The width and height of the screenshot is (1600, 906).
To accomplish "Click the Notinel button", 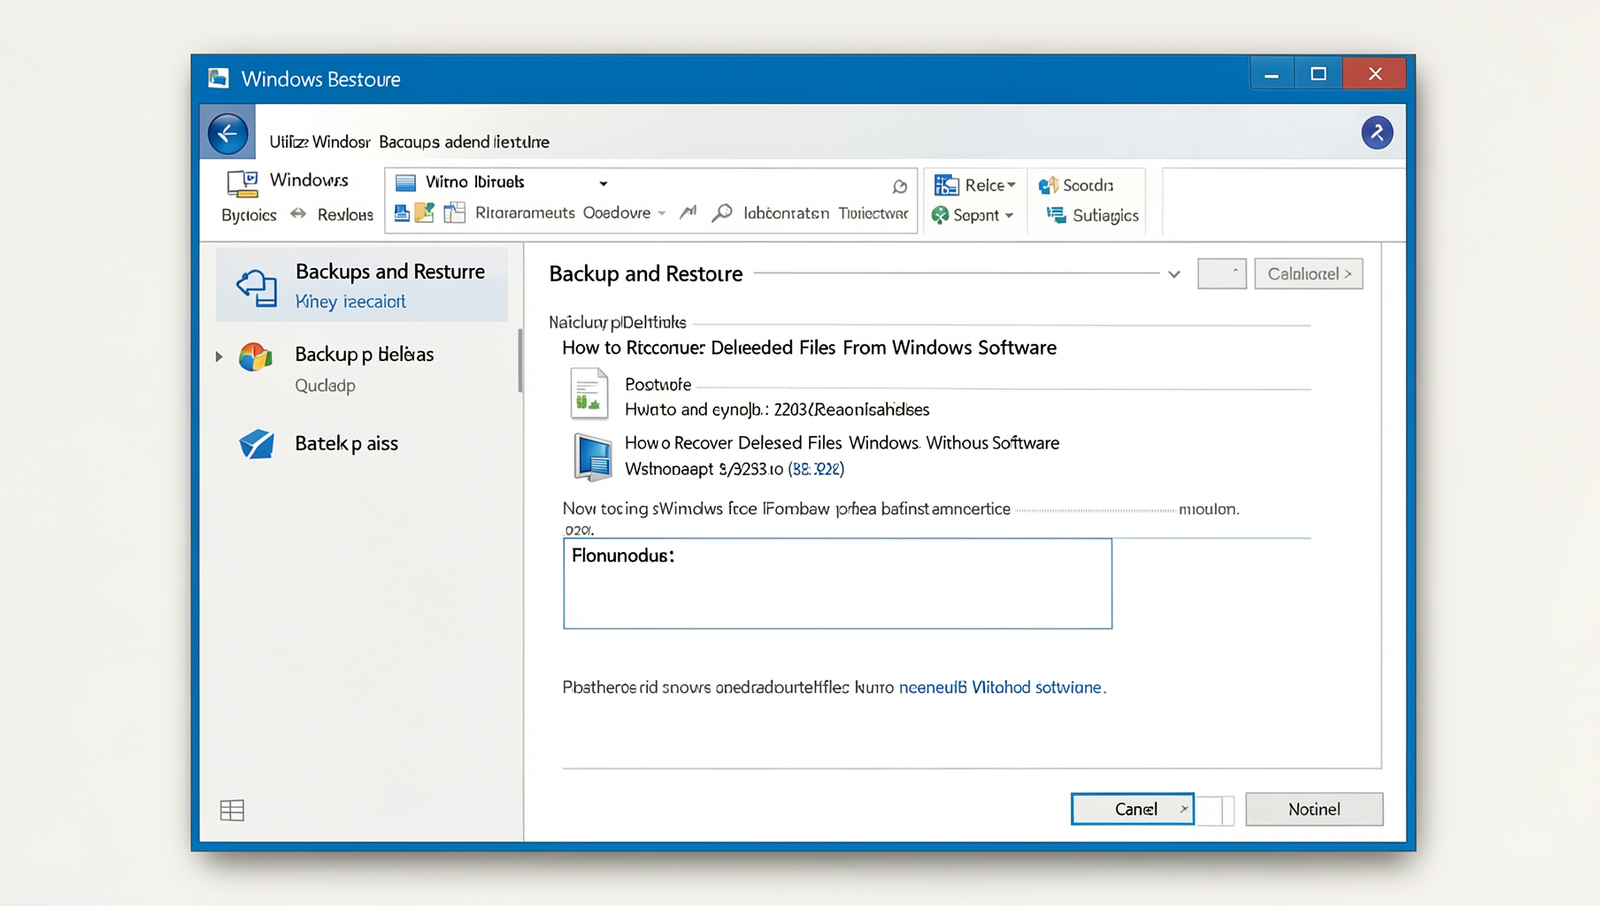I will (1314, 809).
